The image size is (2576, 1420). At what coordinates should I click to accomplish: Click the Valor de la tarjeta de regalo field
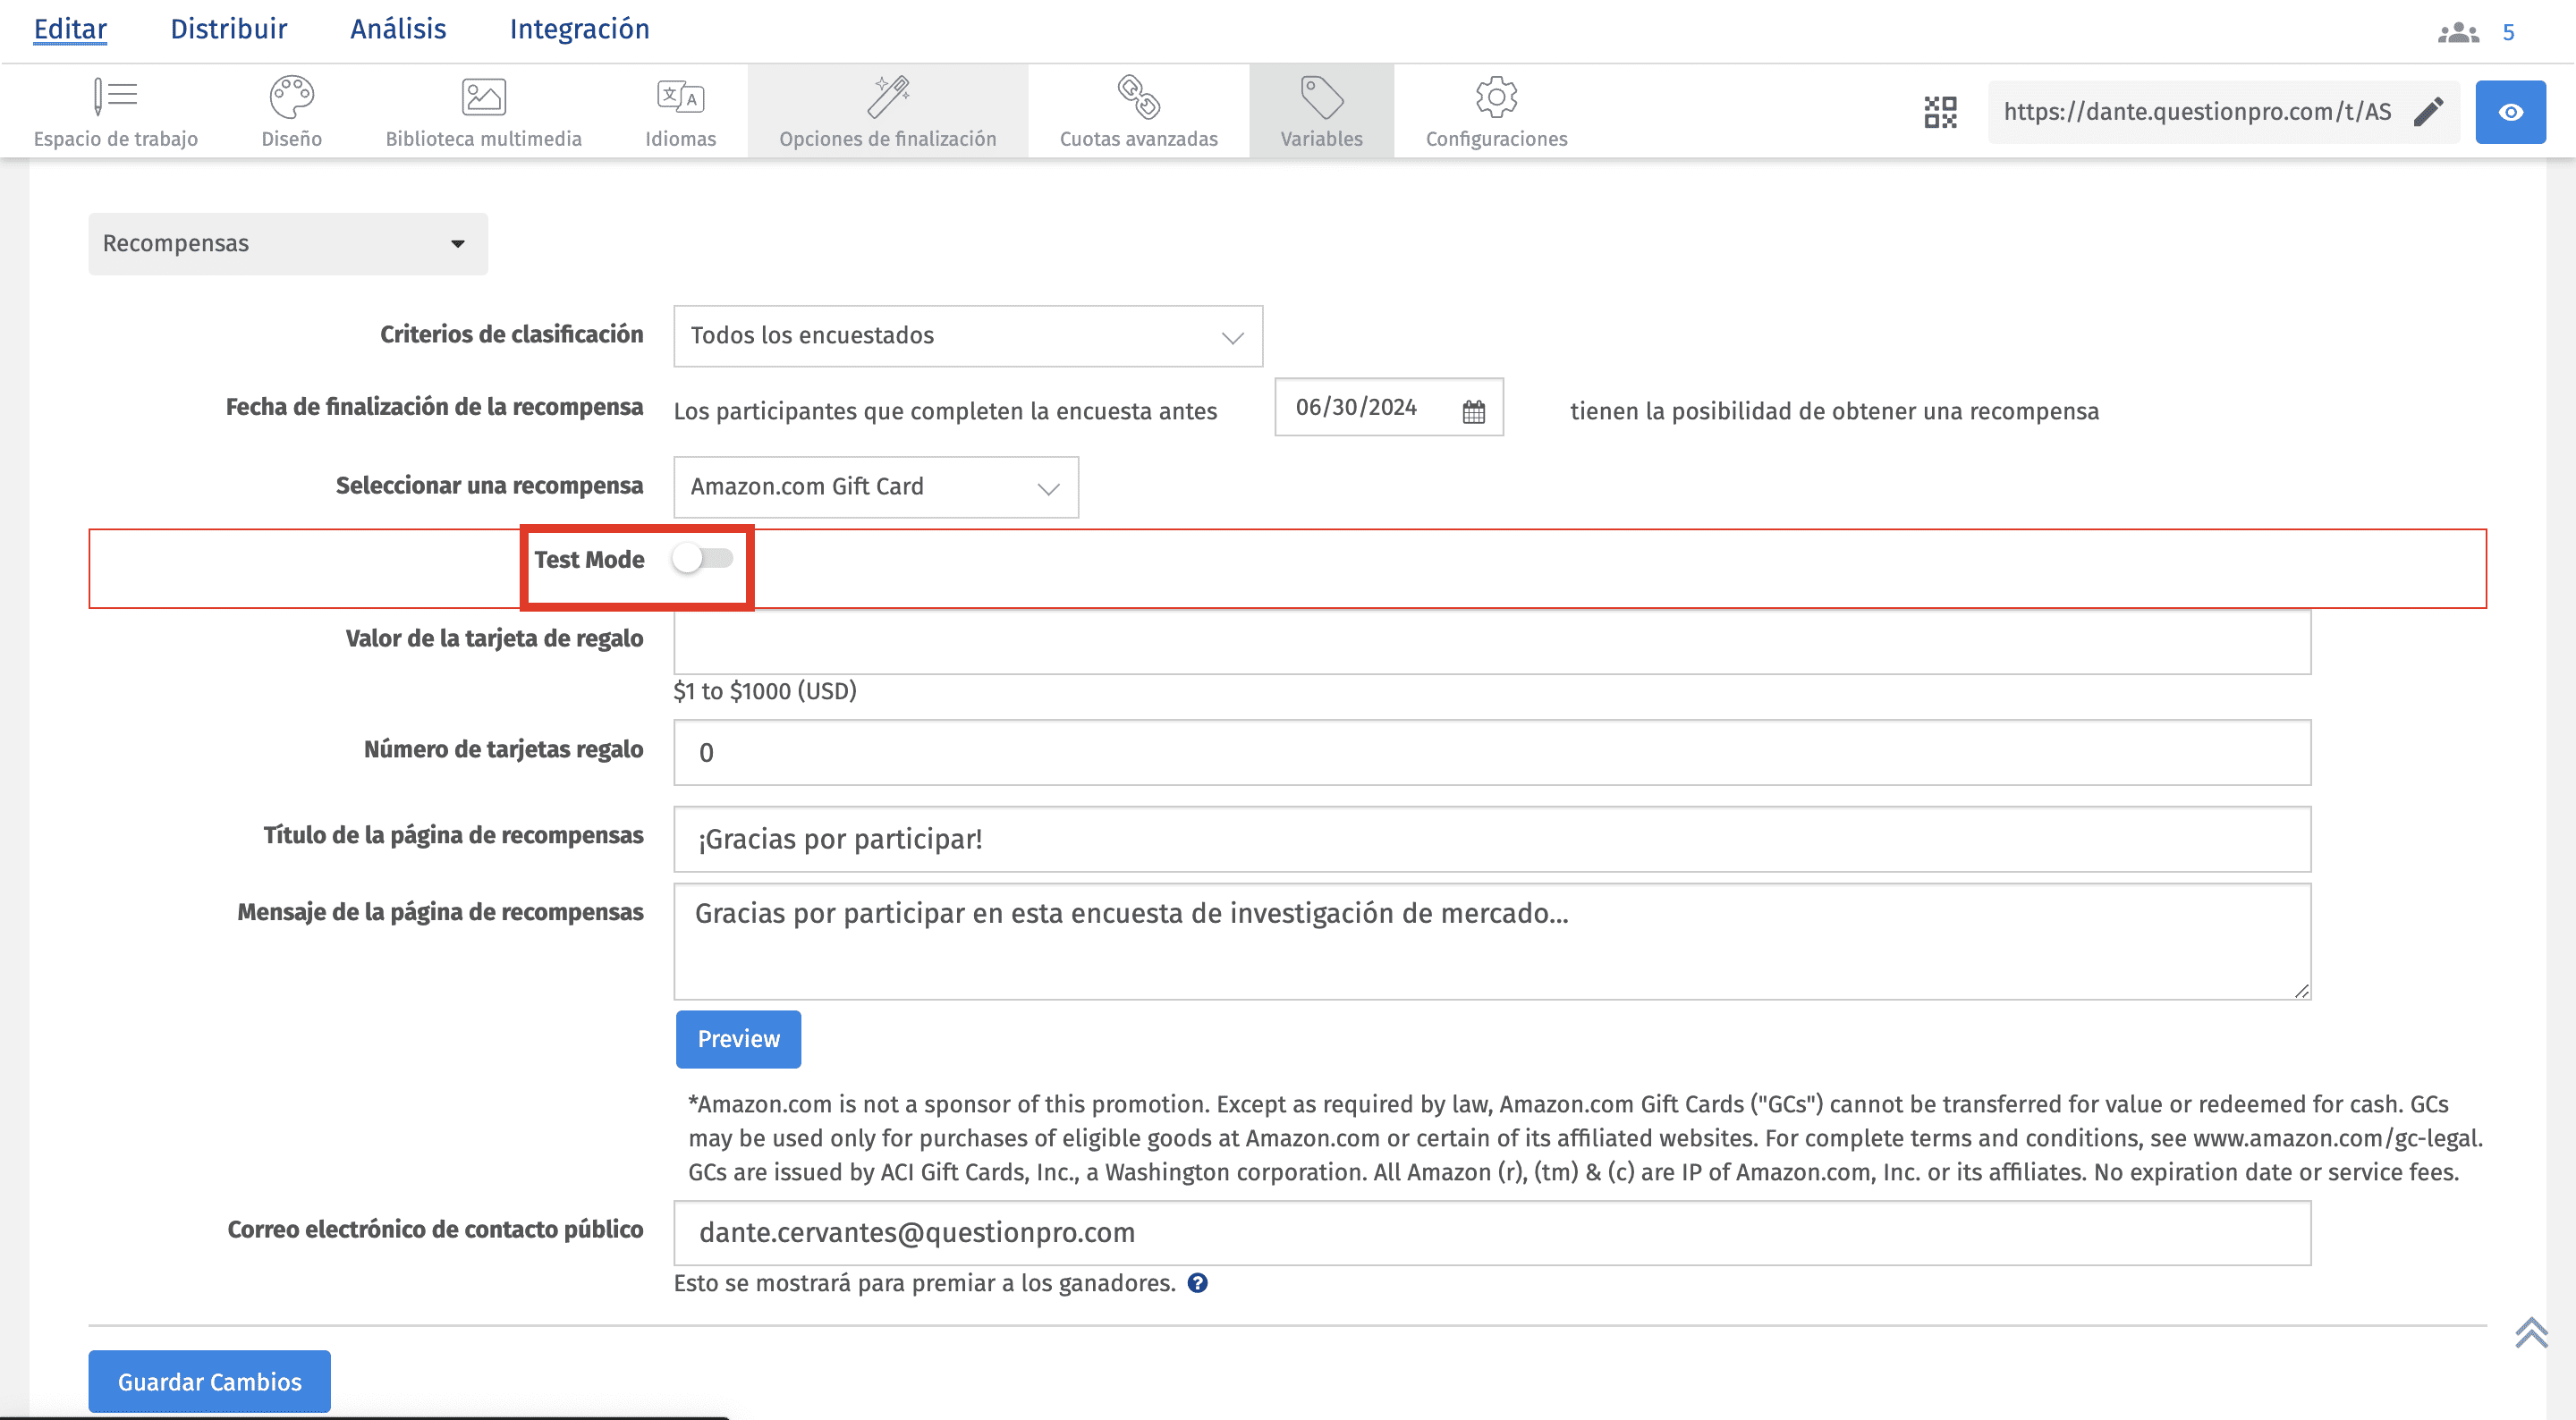1491,642
